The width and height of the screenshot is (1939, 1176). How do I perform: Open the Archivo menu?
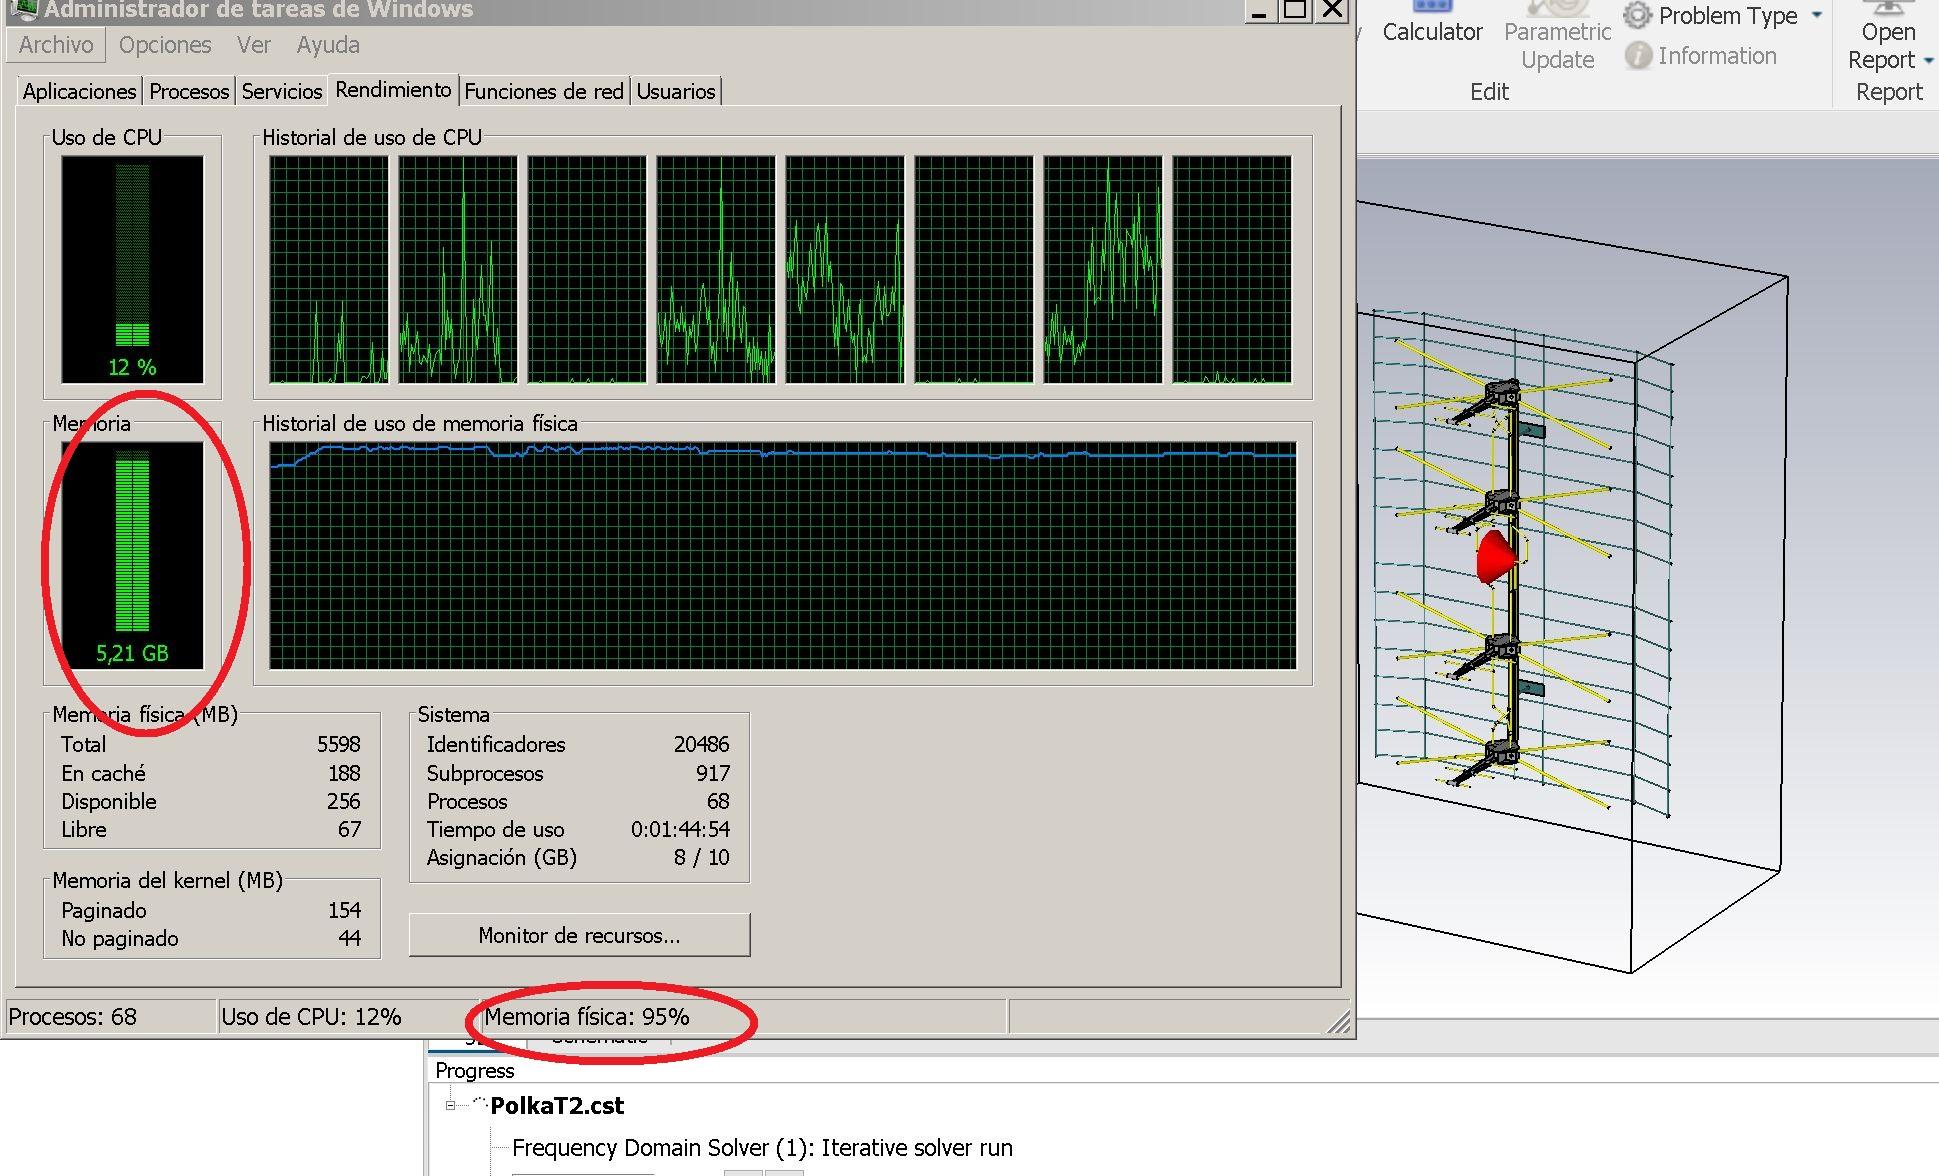click(56, 45)
